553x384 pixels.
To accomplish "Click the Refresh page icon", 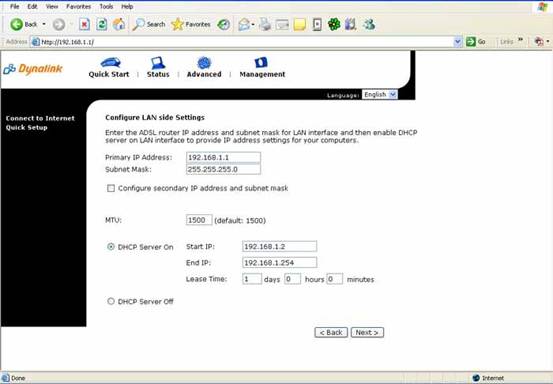I will [102, 24].
